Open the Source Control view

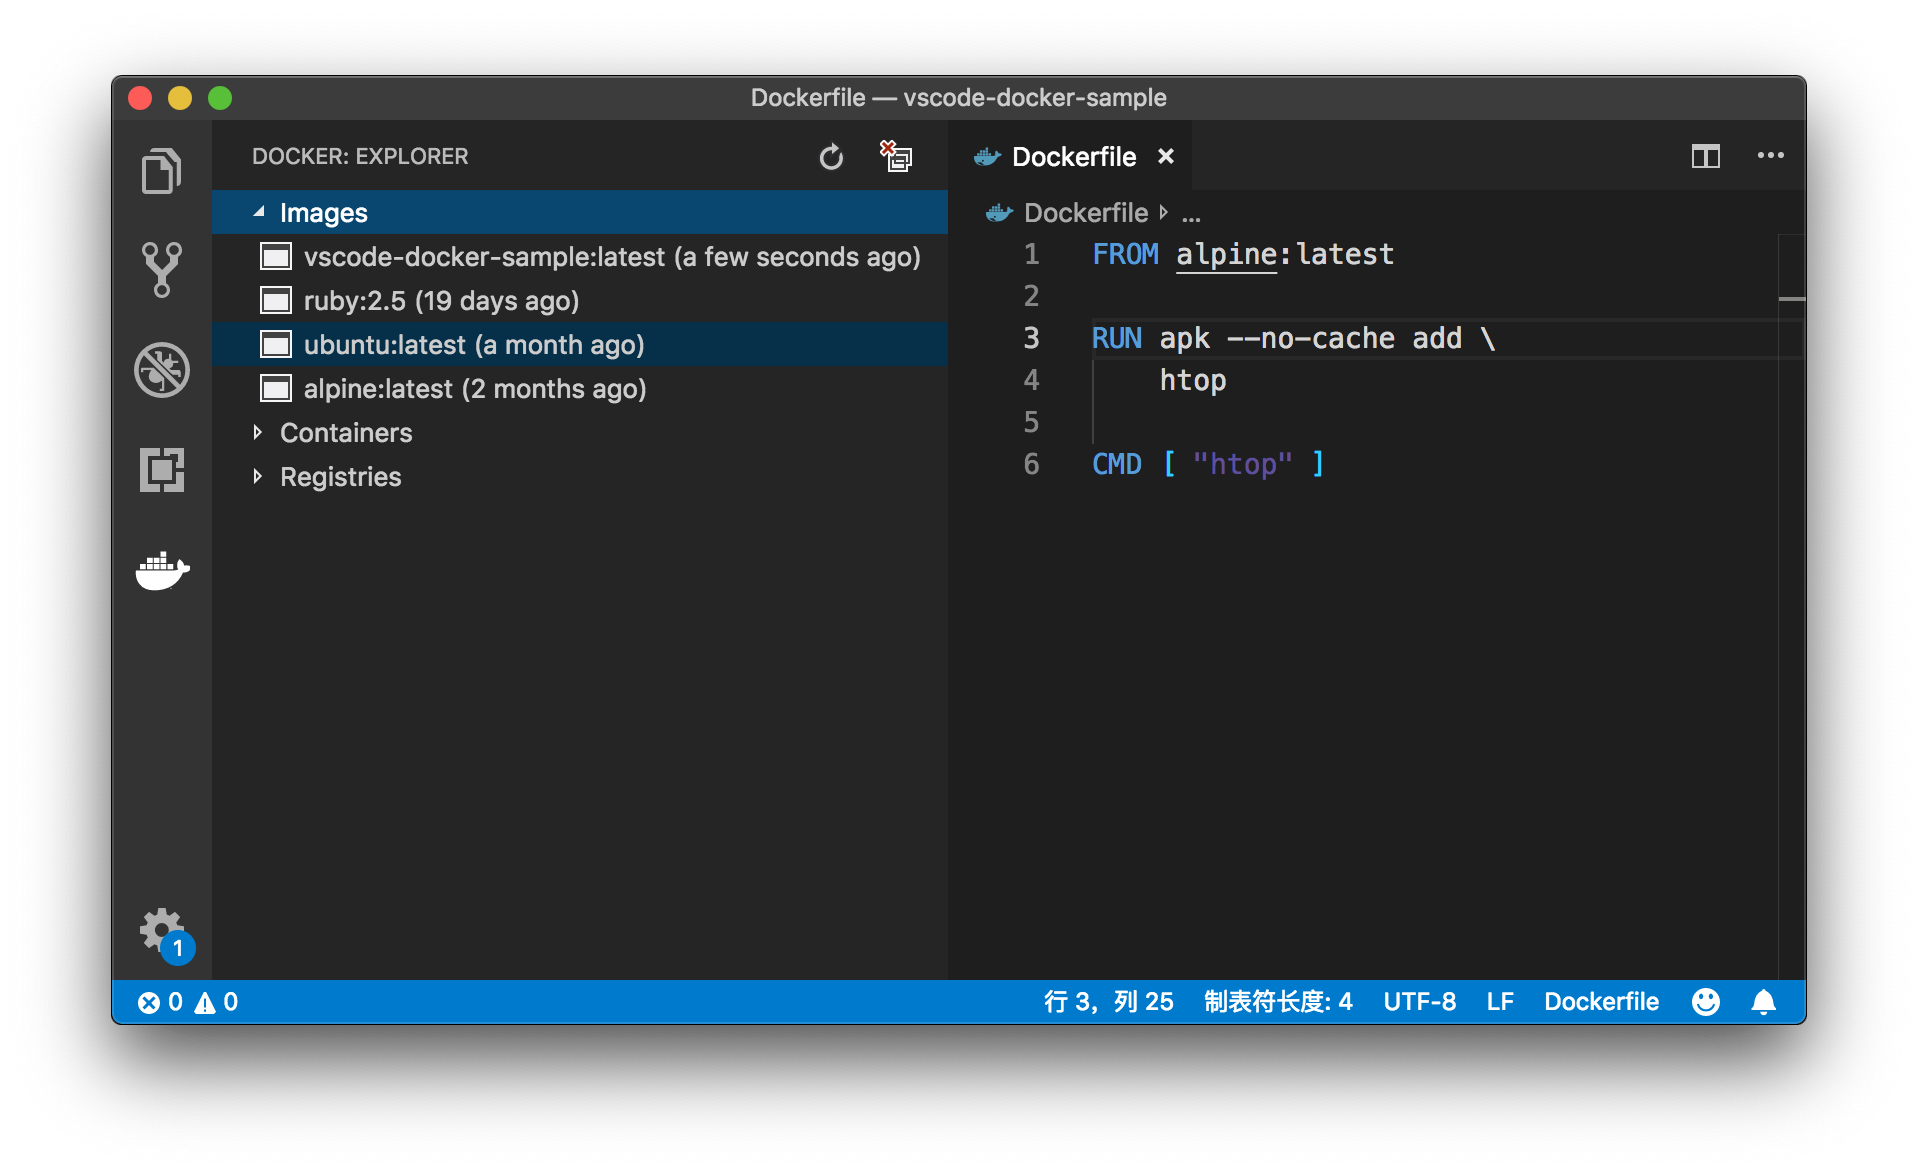coord(161,270)
